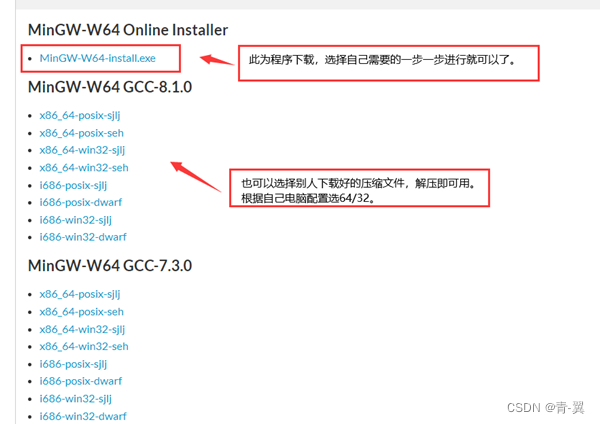Click i686-win32-sjlj under GCC-7.3.0

(75, 399)
